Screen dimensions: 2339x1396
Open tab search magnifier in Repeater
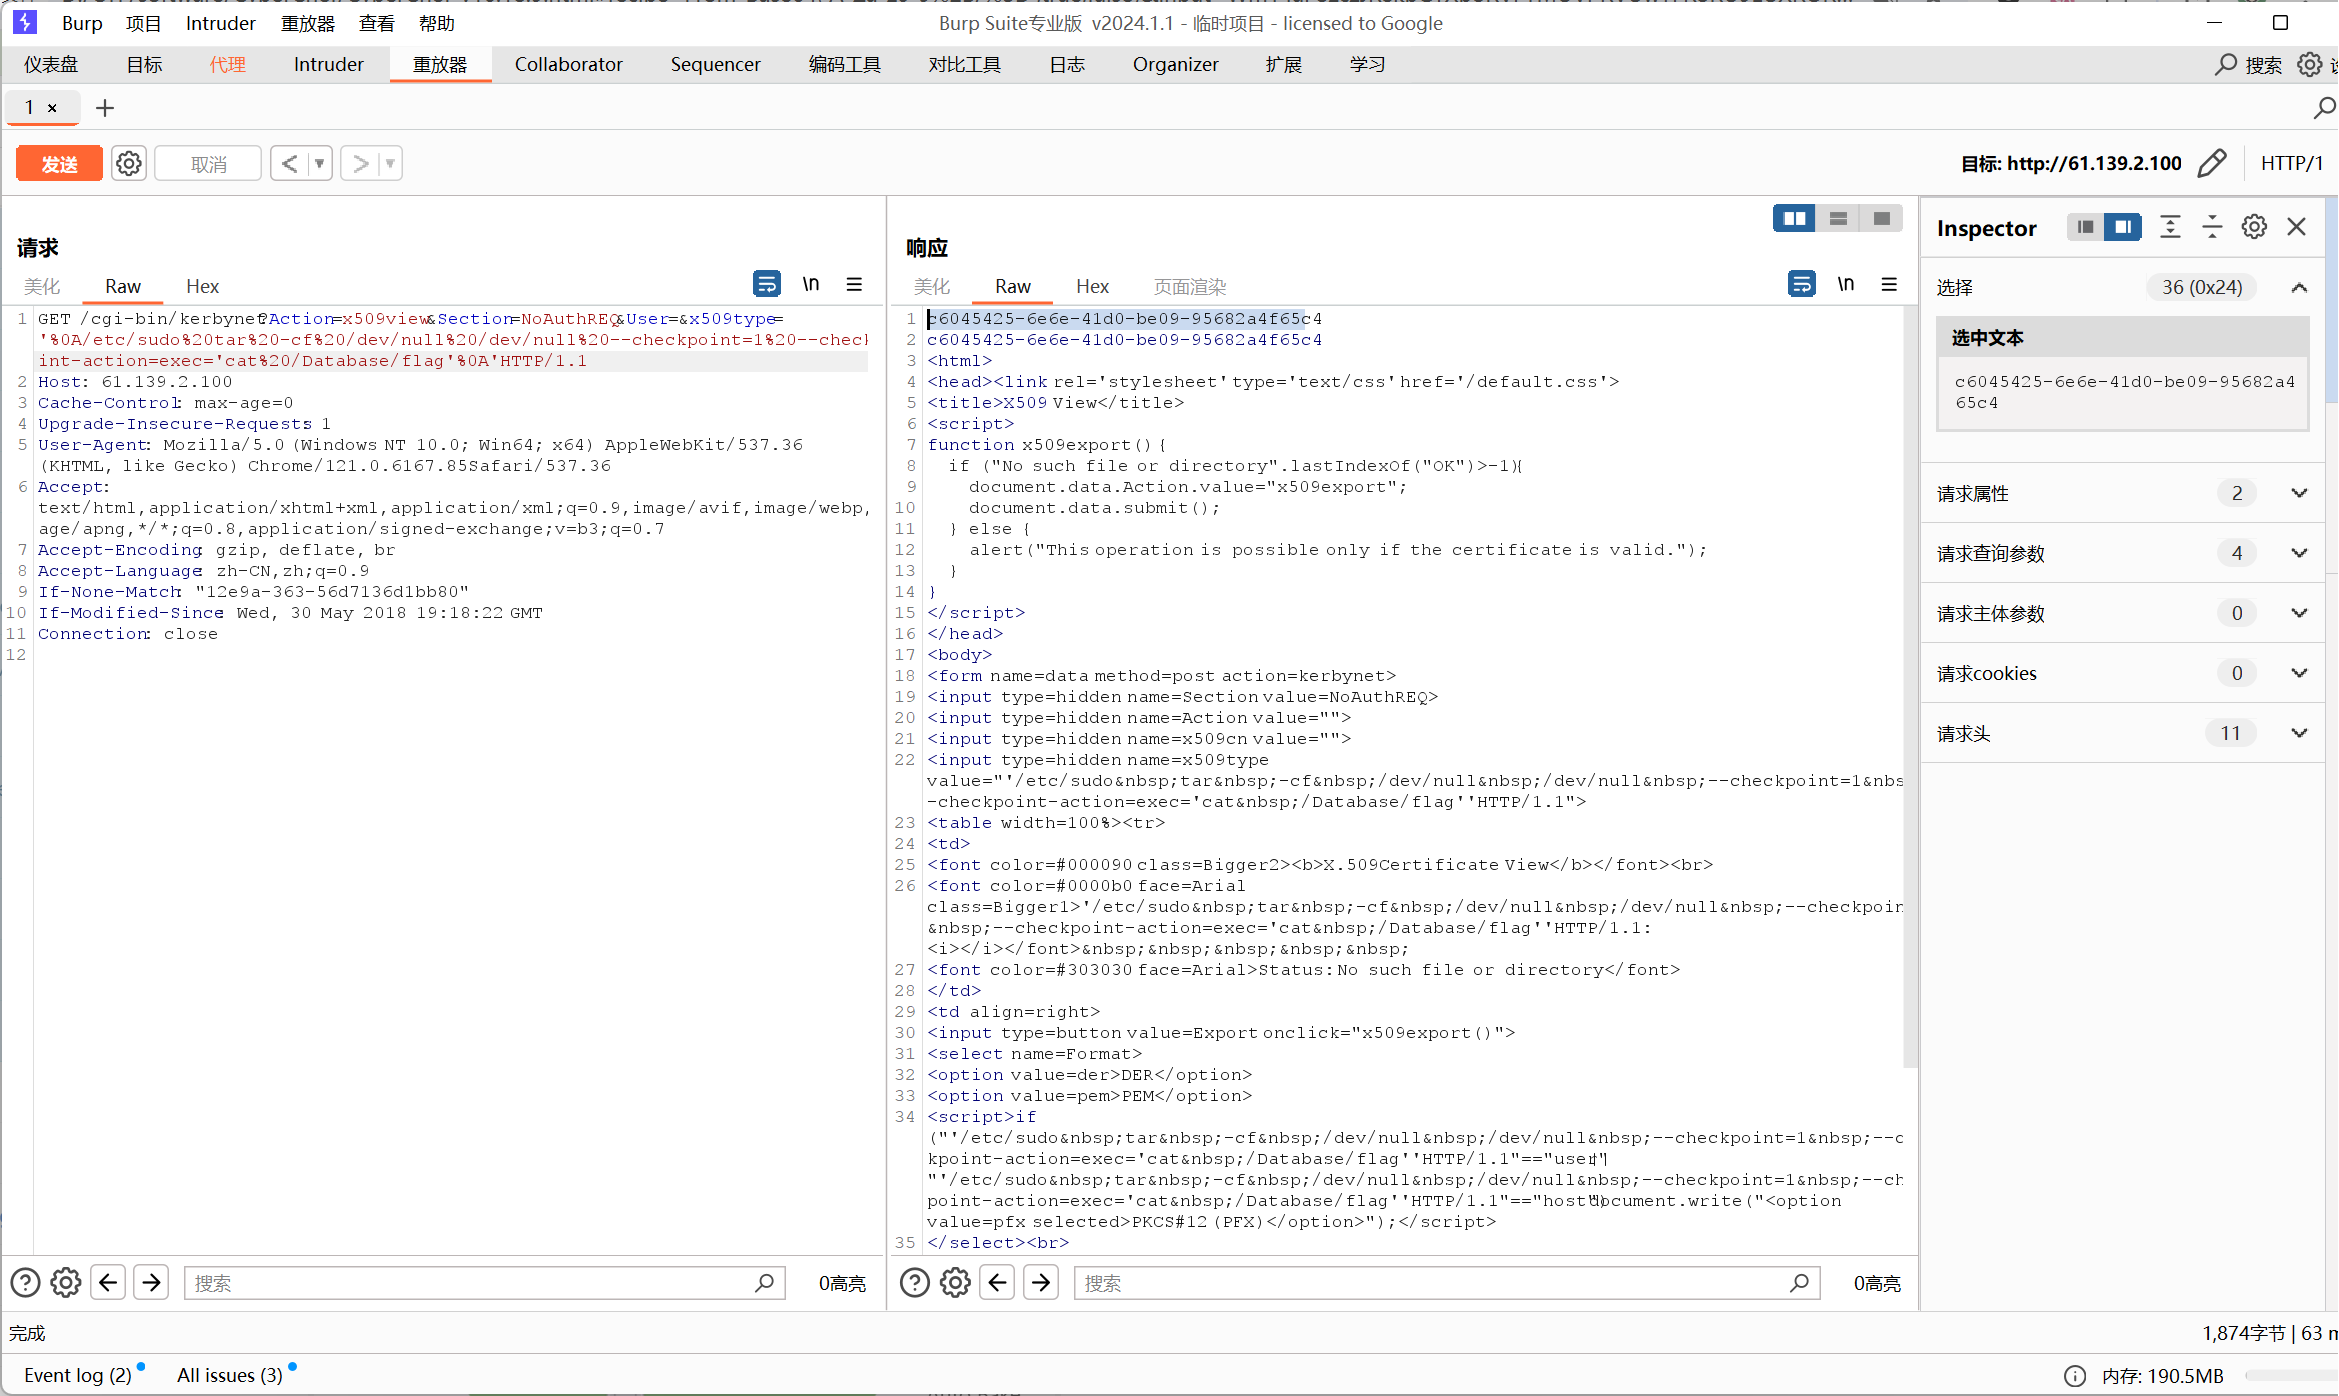(2324, 108)
